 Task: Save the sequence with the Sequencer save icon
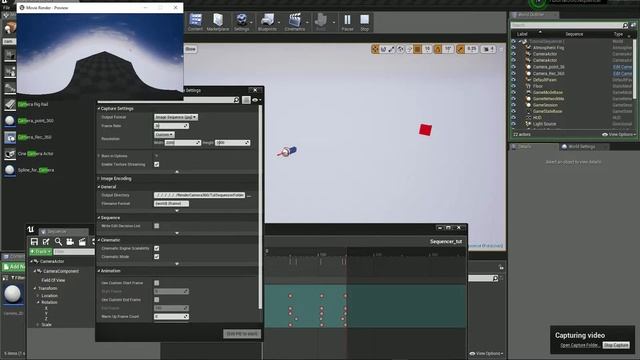point(34,242)
